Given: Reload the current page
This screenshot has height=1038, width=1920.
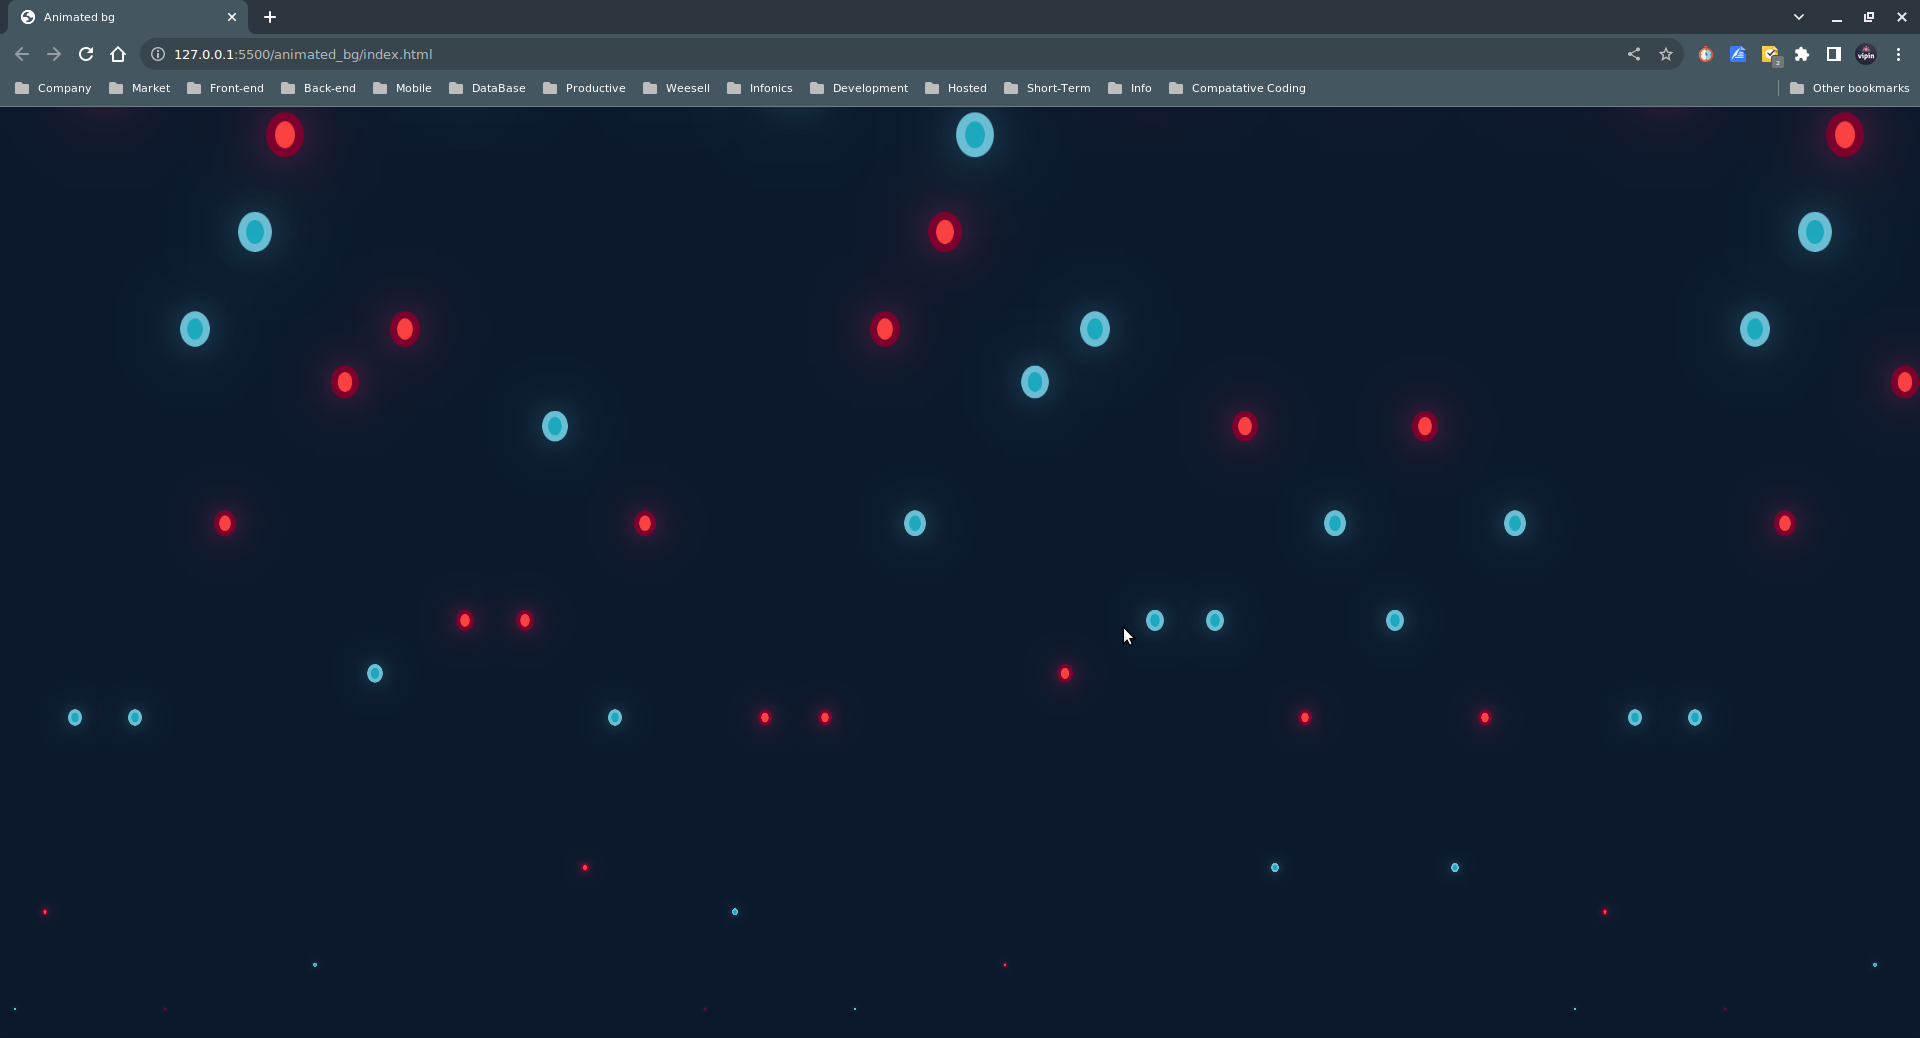Looking at the screenshot, I should pyautogui.click(x=86, y=54).
